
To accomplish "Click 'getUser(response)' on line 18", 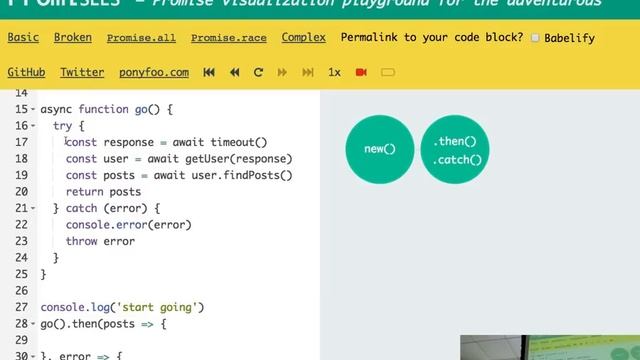I will (239, 159).
